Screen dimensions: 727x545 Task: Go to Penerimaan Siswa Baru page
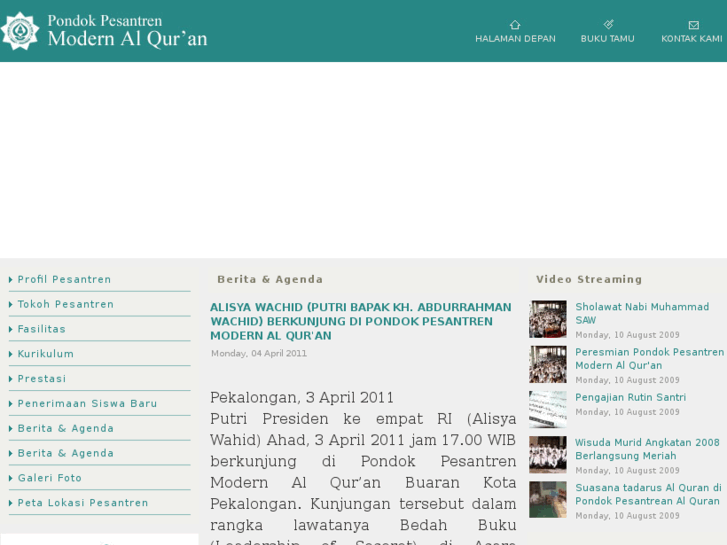(x=87, y=404)
